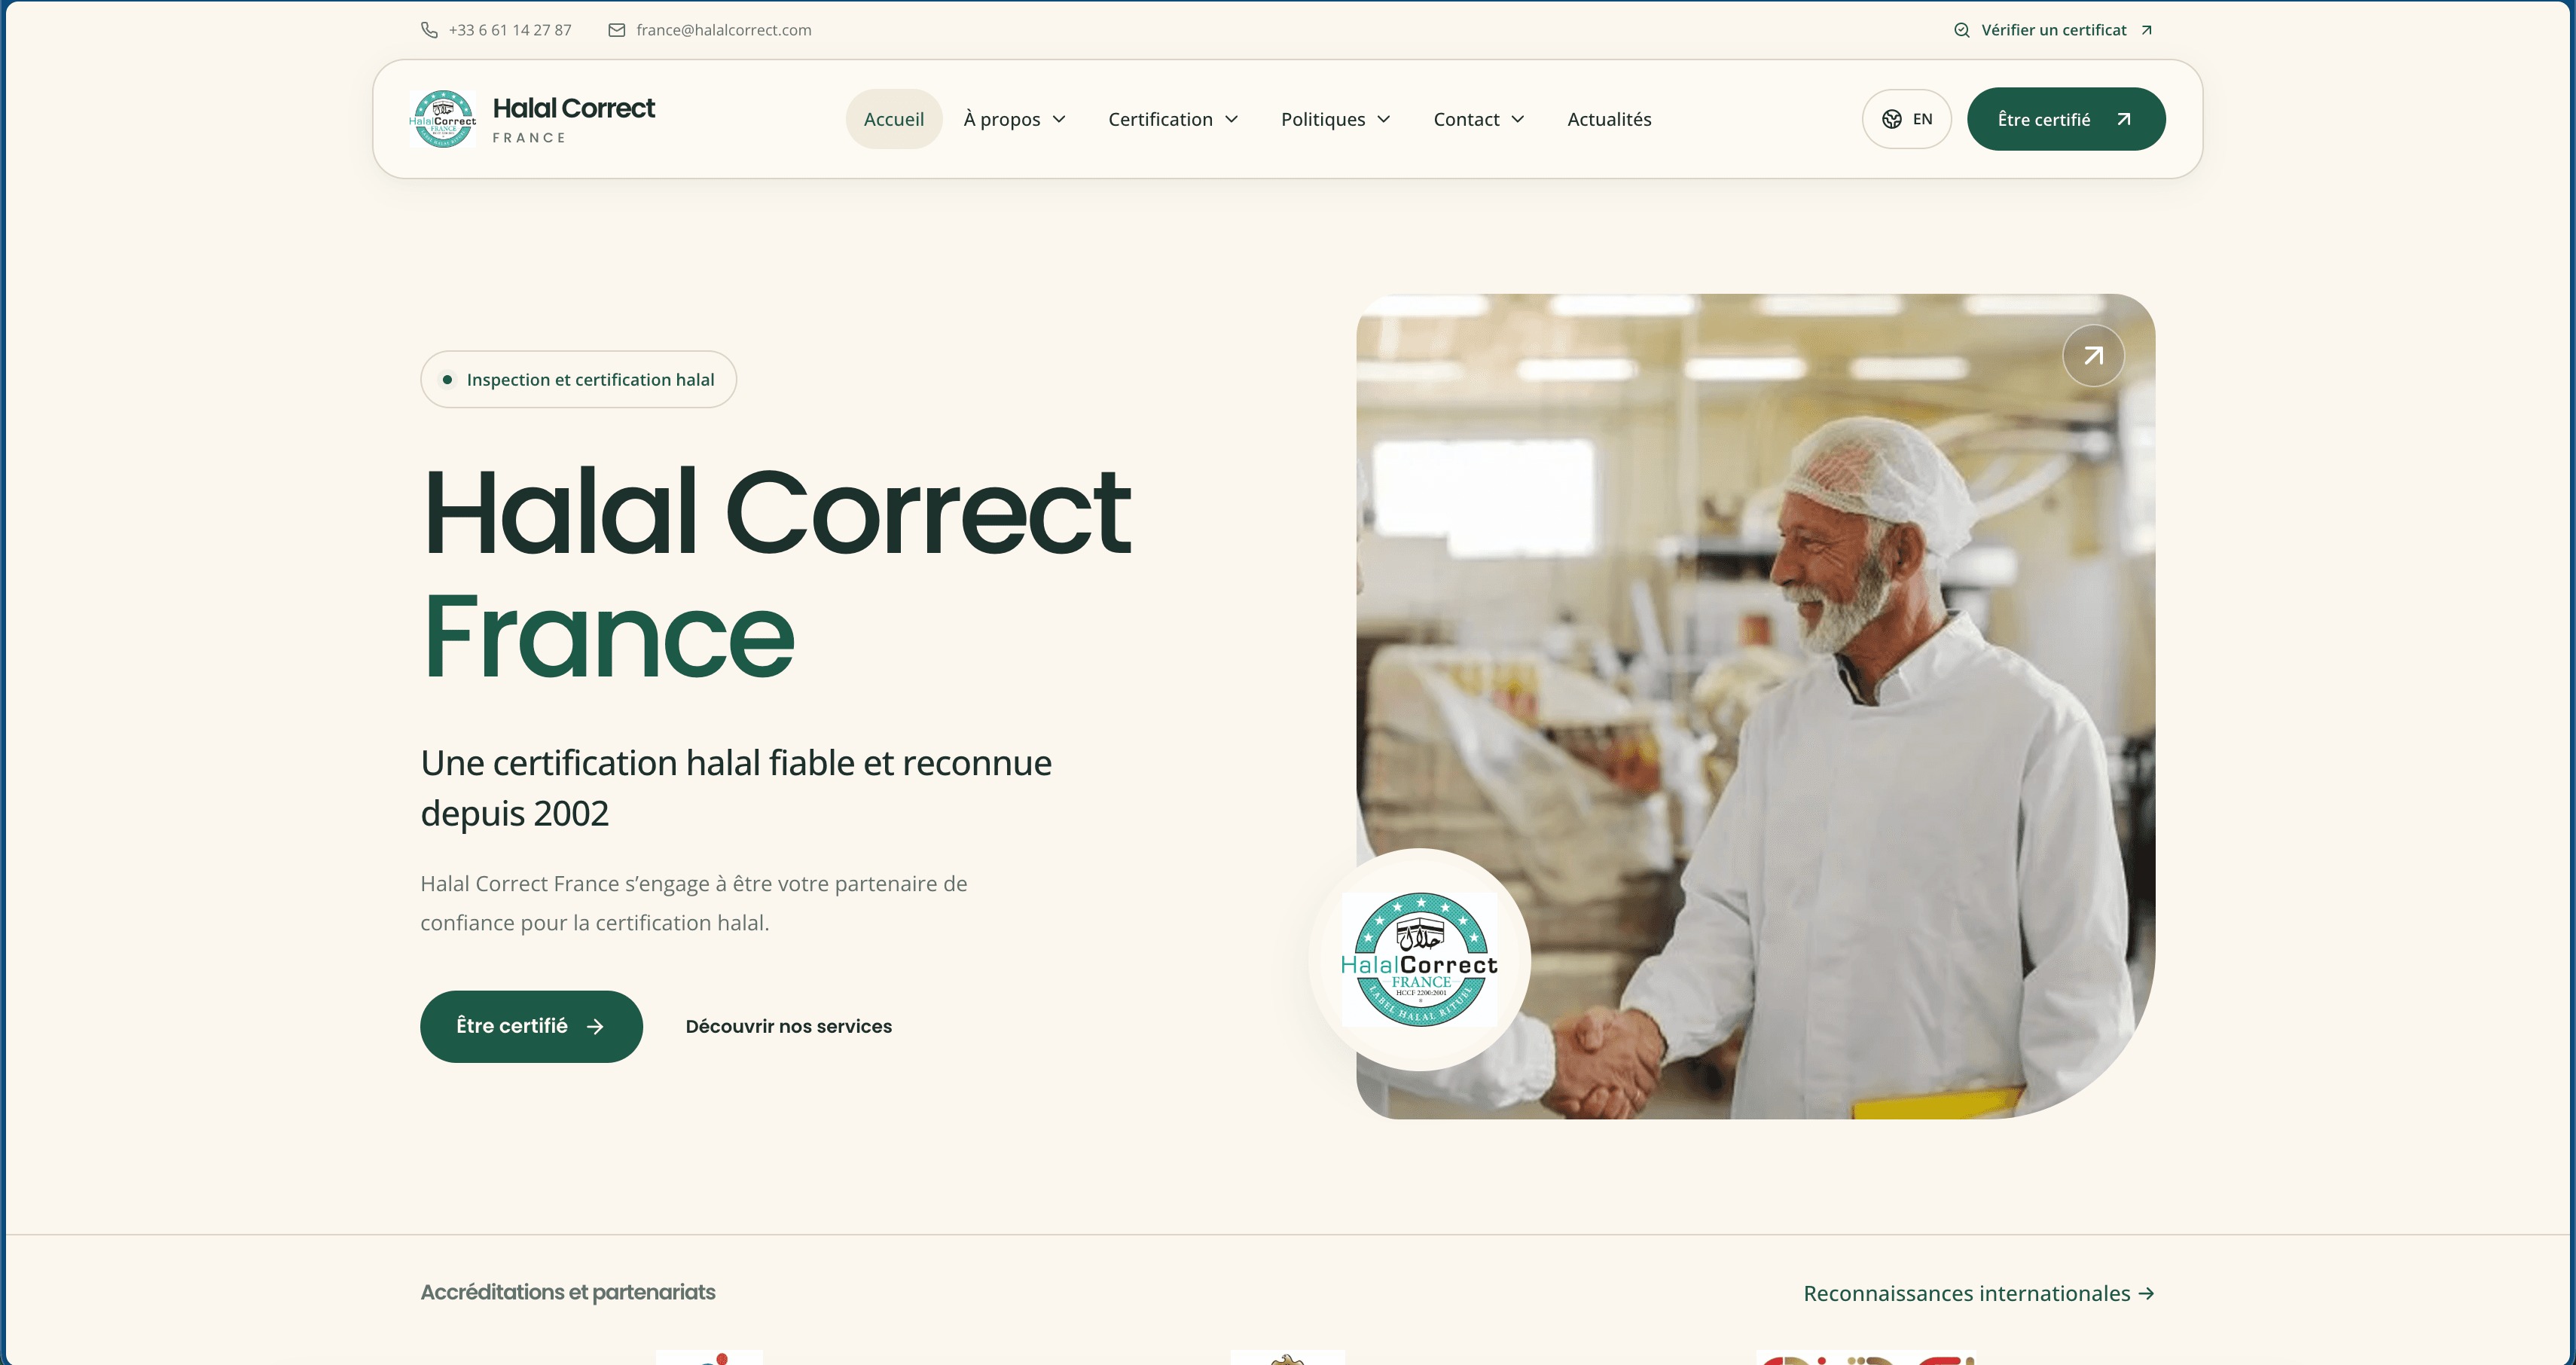
Task: Open the Contact menu label
Action: (x=1466, y=119)
